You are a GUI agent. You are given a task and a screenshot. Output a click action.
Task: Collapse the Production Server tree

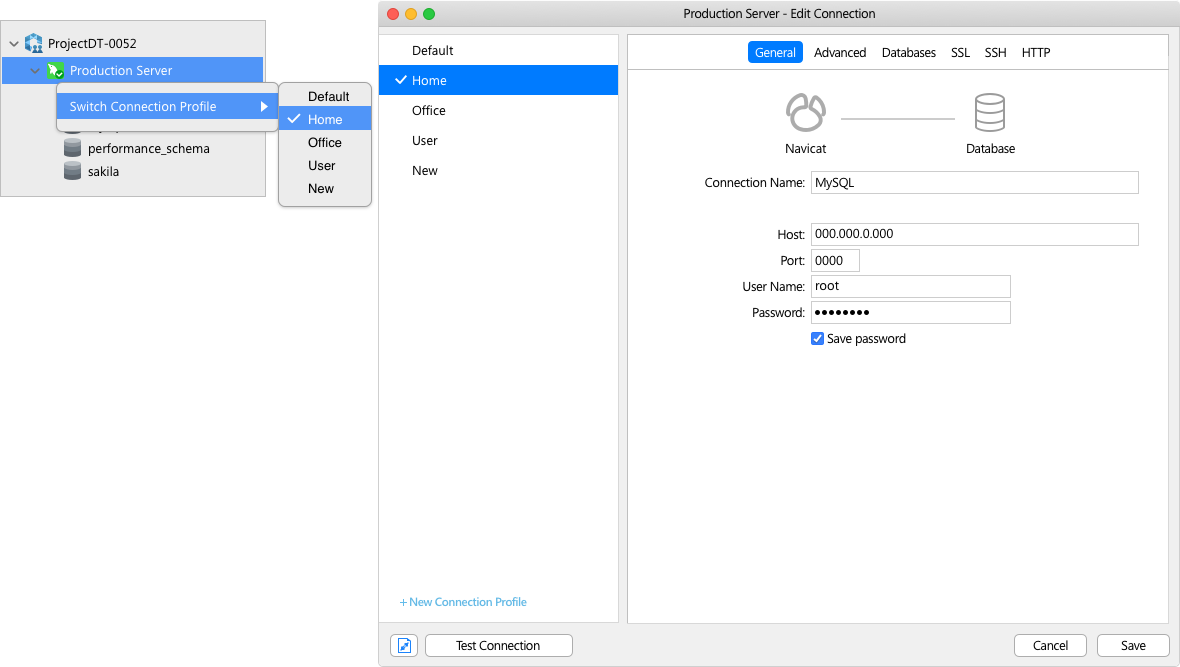35,70
